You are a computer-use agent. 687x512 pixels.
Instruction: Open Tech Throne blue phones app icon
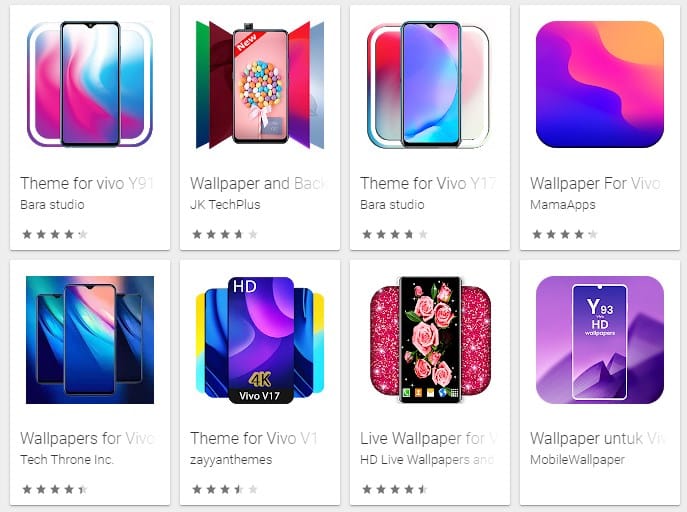coord(90,339)
